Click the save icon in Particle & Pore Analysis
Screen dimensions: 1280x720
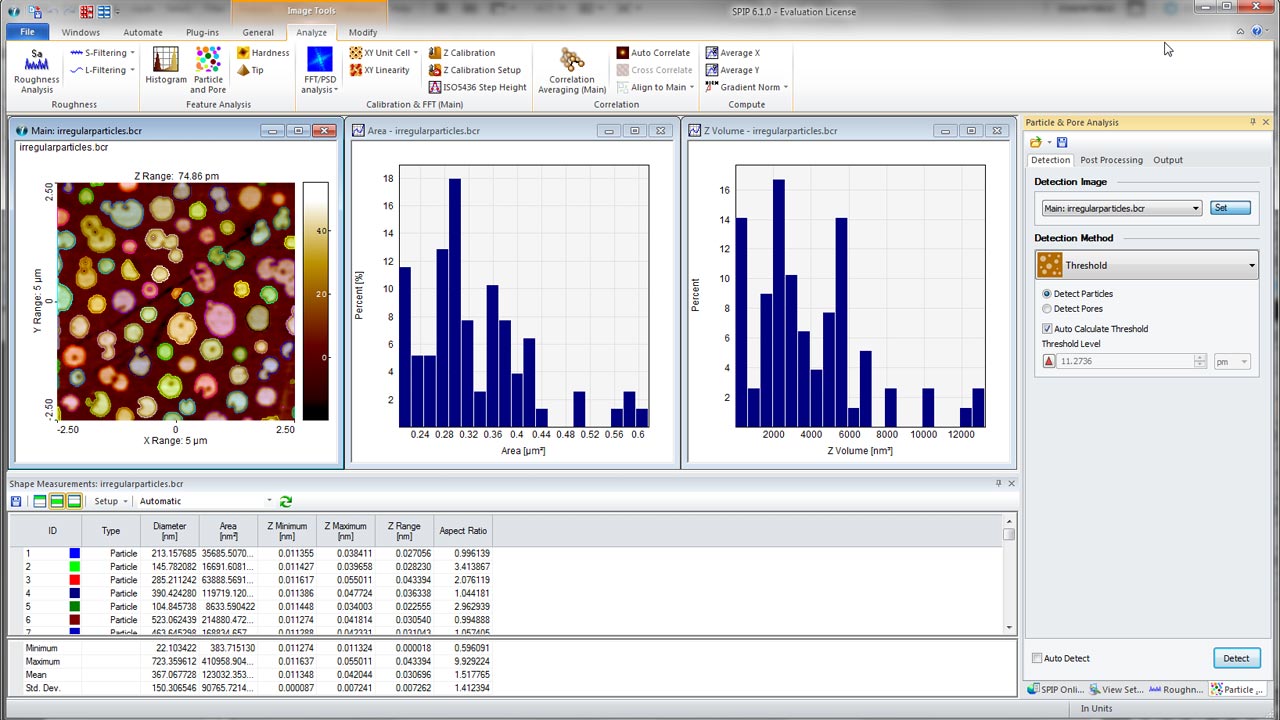1062,143
